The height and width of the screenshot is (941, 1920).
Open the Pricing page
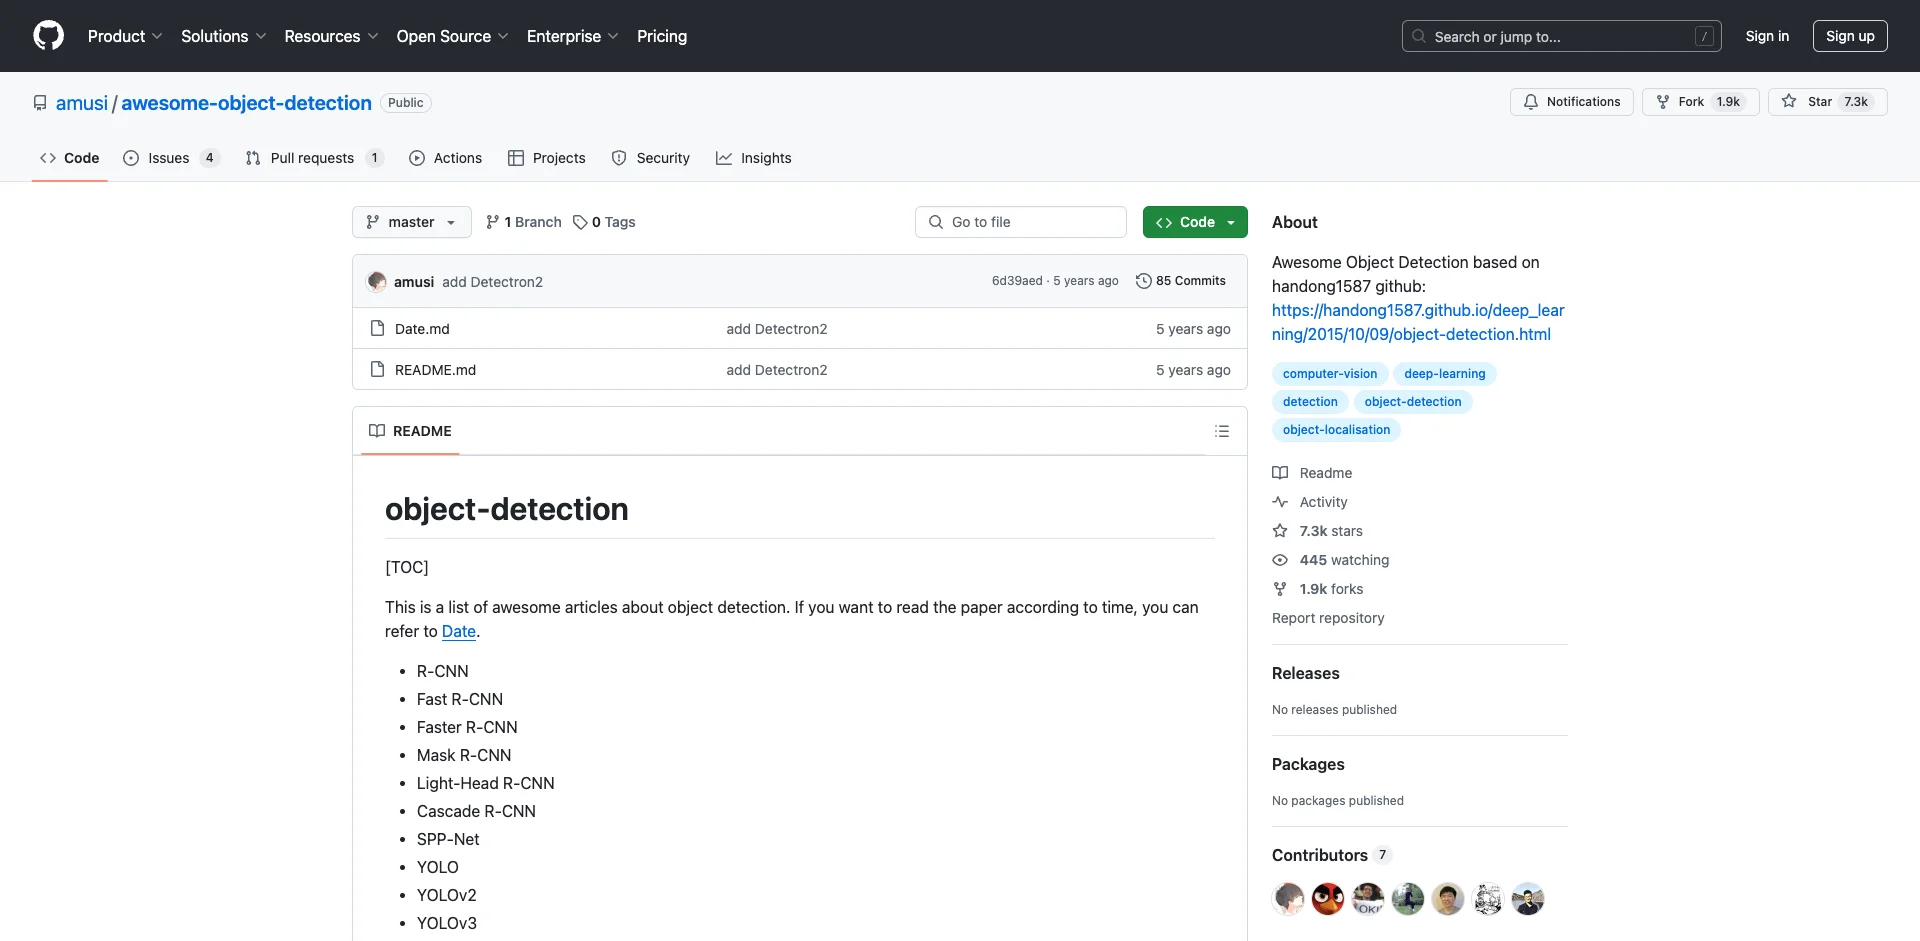click(x=662, y=36)
